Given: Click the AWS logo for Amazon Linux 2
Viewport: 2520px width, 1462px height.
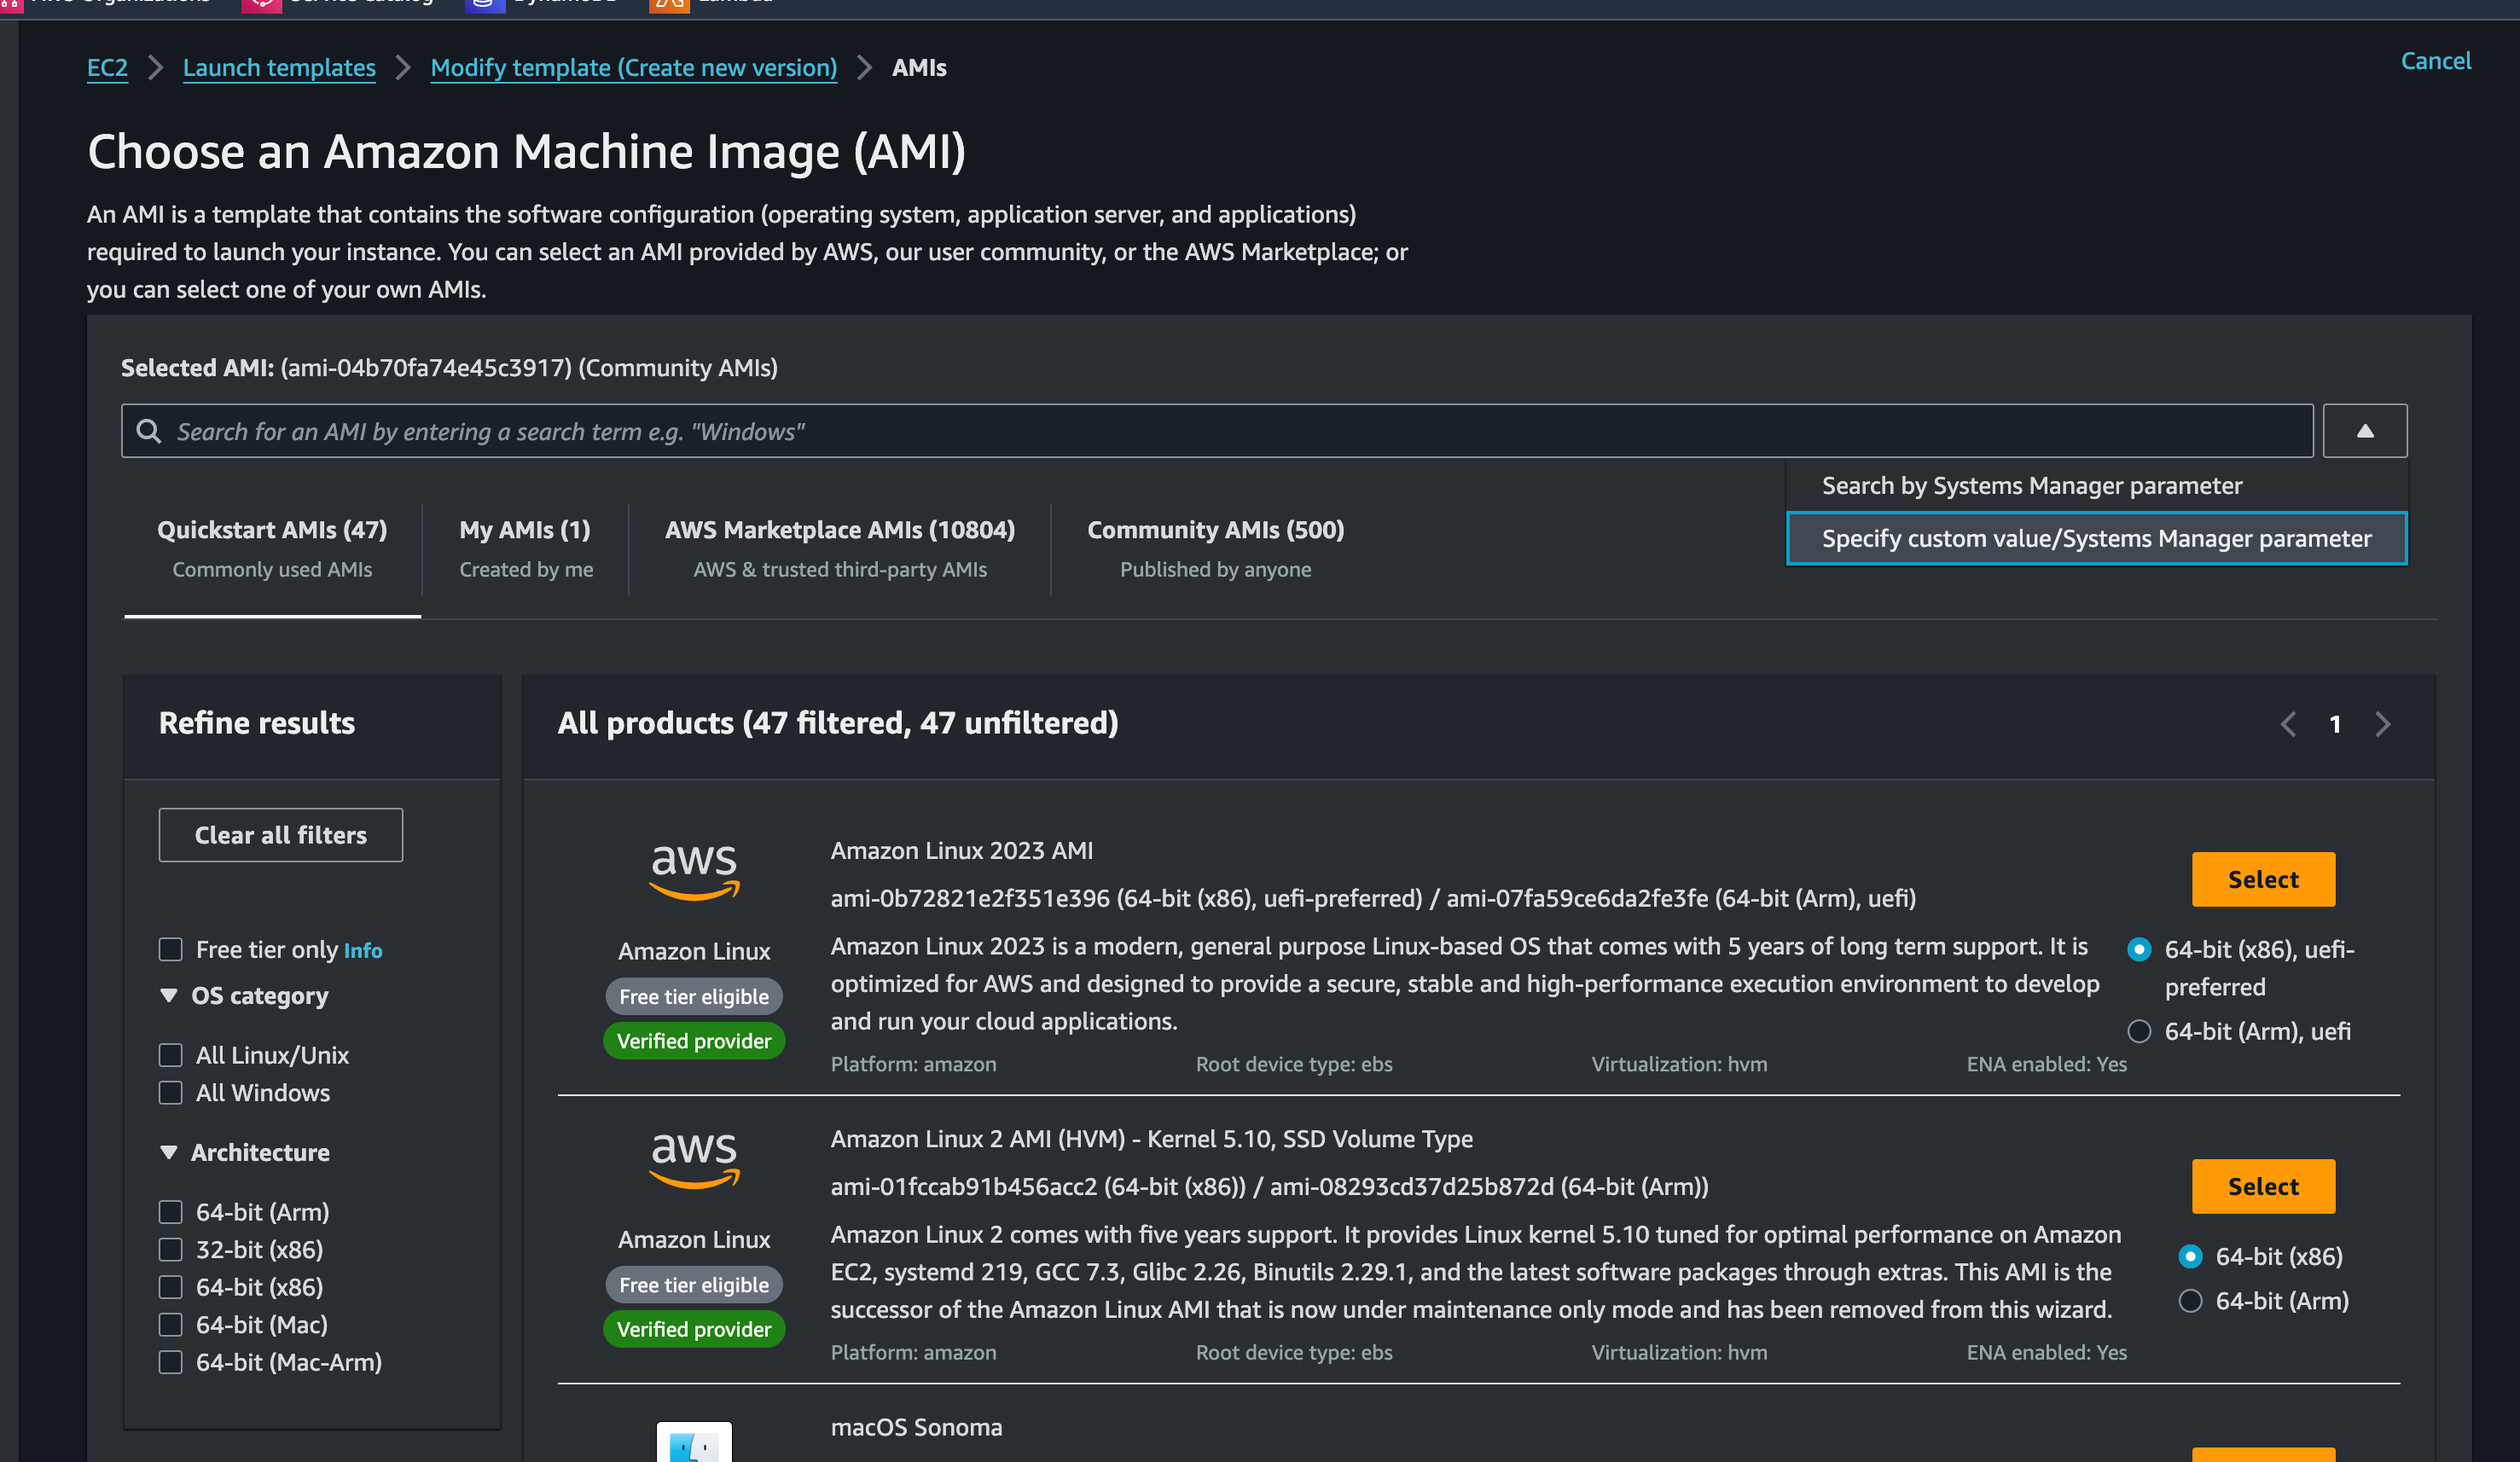Looking at the screenshot, I should [694, 1158].
